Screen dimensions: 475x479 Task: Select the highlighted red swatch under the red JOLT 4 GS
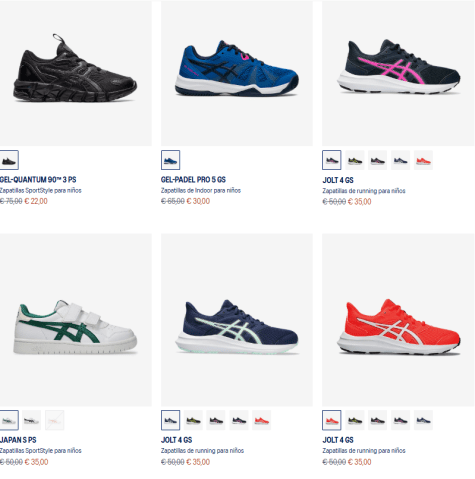(x=332, y=420)
